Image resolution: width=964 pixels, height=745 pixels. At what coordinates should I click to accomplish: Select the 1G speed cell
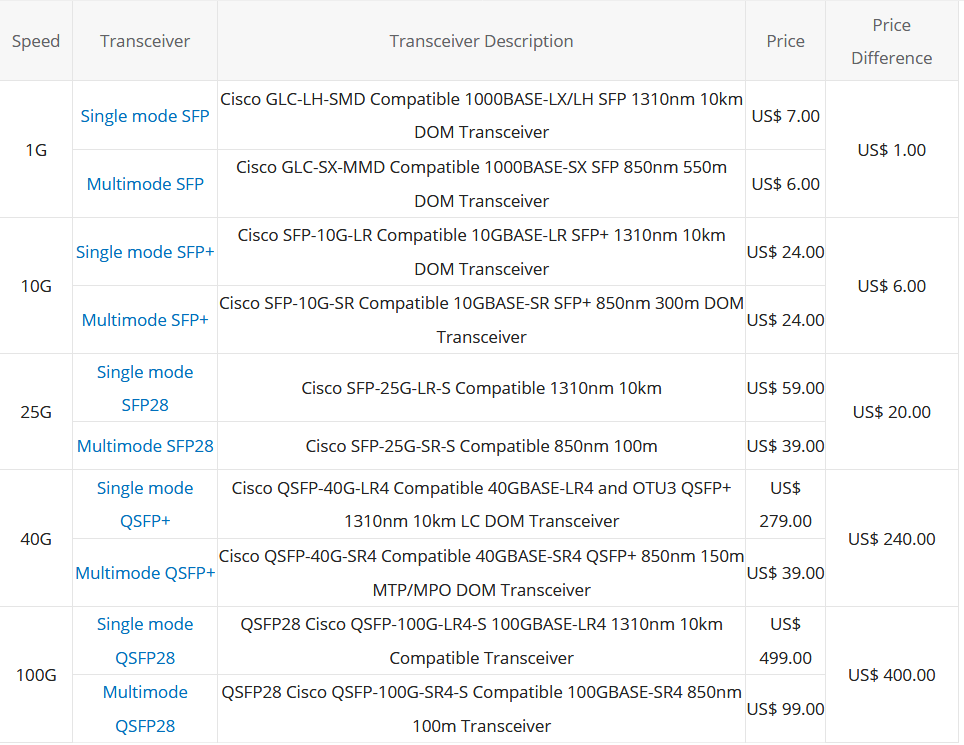click(36, 150)
